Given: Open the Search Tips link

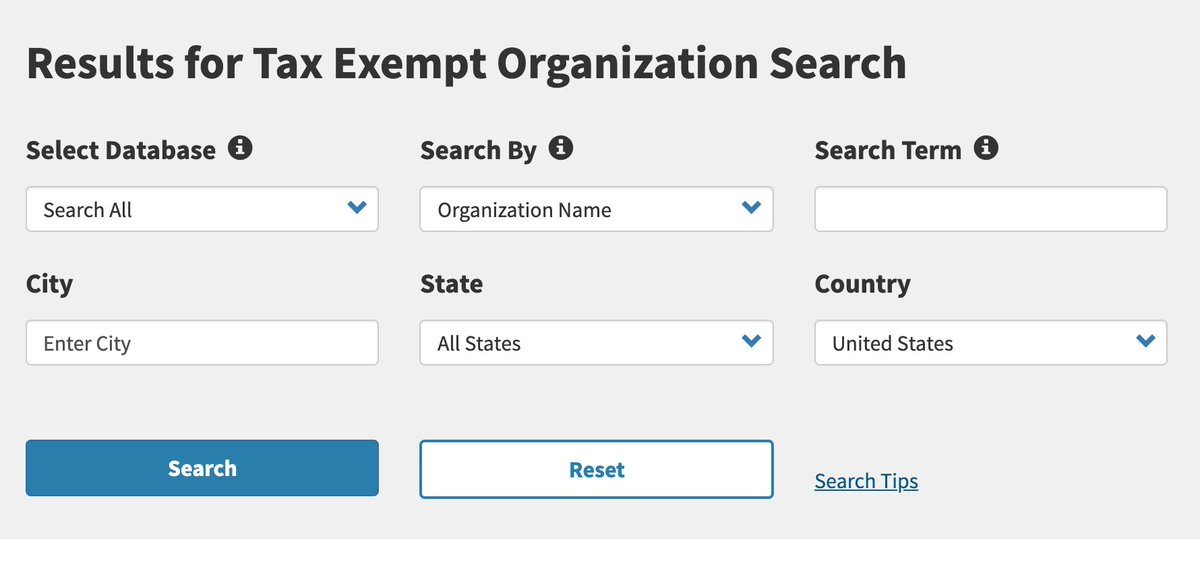Looking at the screenshot, I should point(866,481).
